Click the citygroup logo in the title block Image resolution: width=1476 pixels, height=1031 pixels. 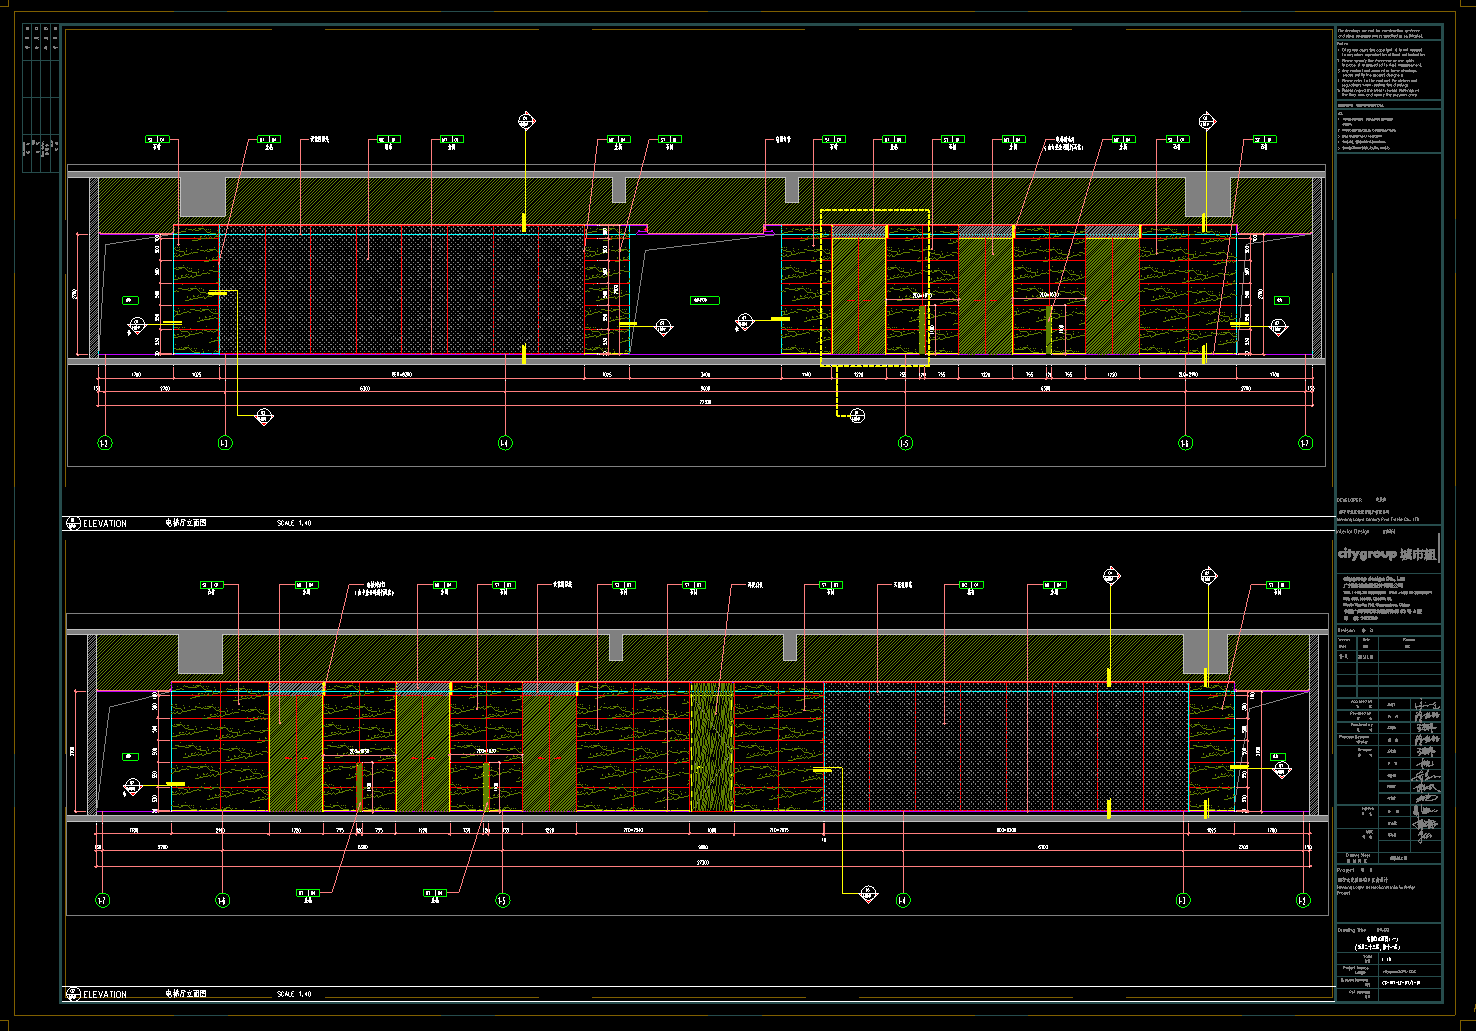tap(1387, 554)
